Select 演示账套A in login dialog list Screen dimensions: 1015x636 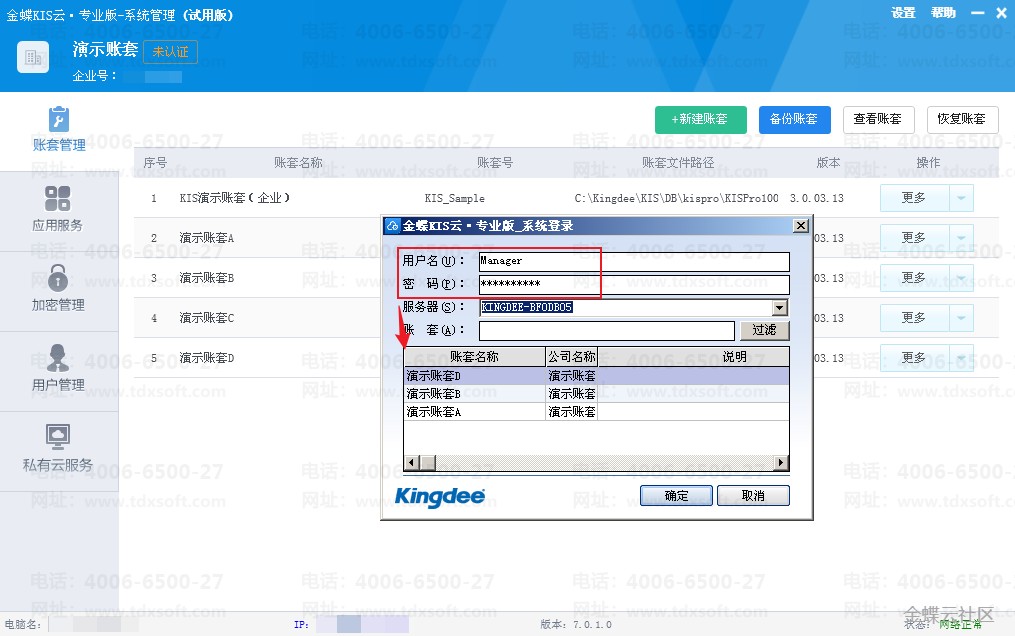click(596, 412)
